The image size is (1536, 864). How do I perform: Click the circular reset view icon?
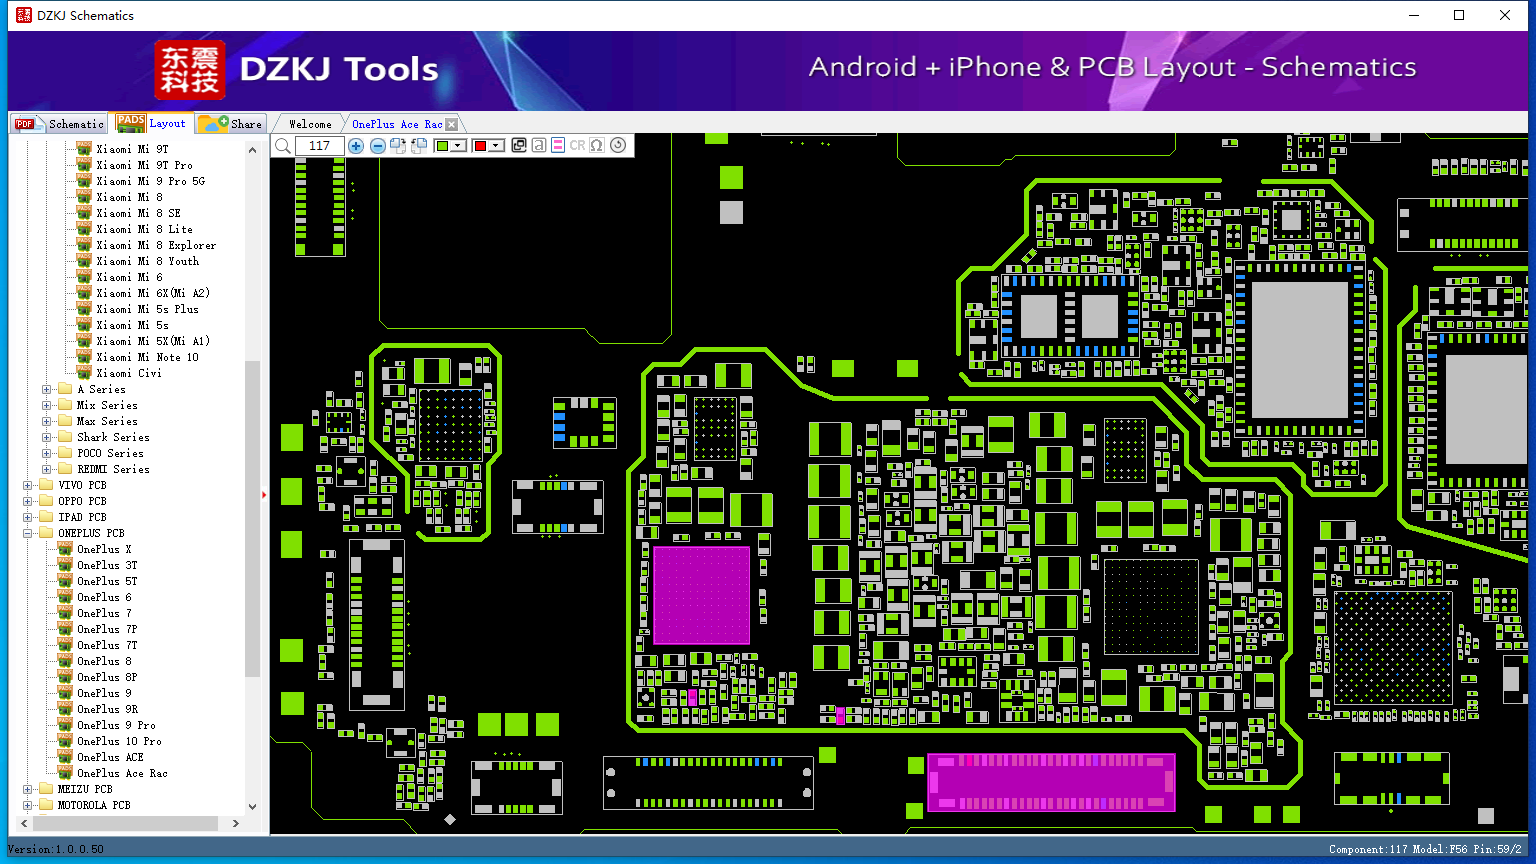coord(618,145)
